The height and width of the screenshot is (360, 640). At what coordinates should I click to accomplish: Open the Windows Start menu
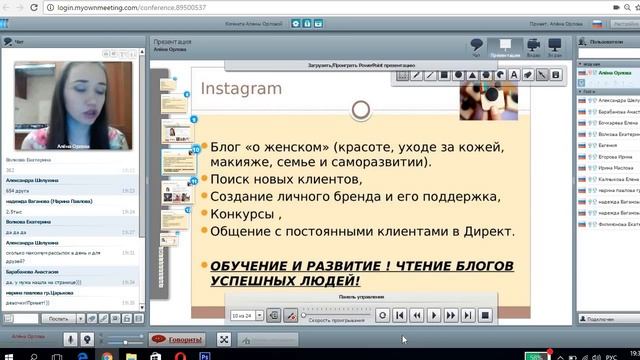point(8,356)
